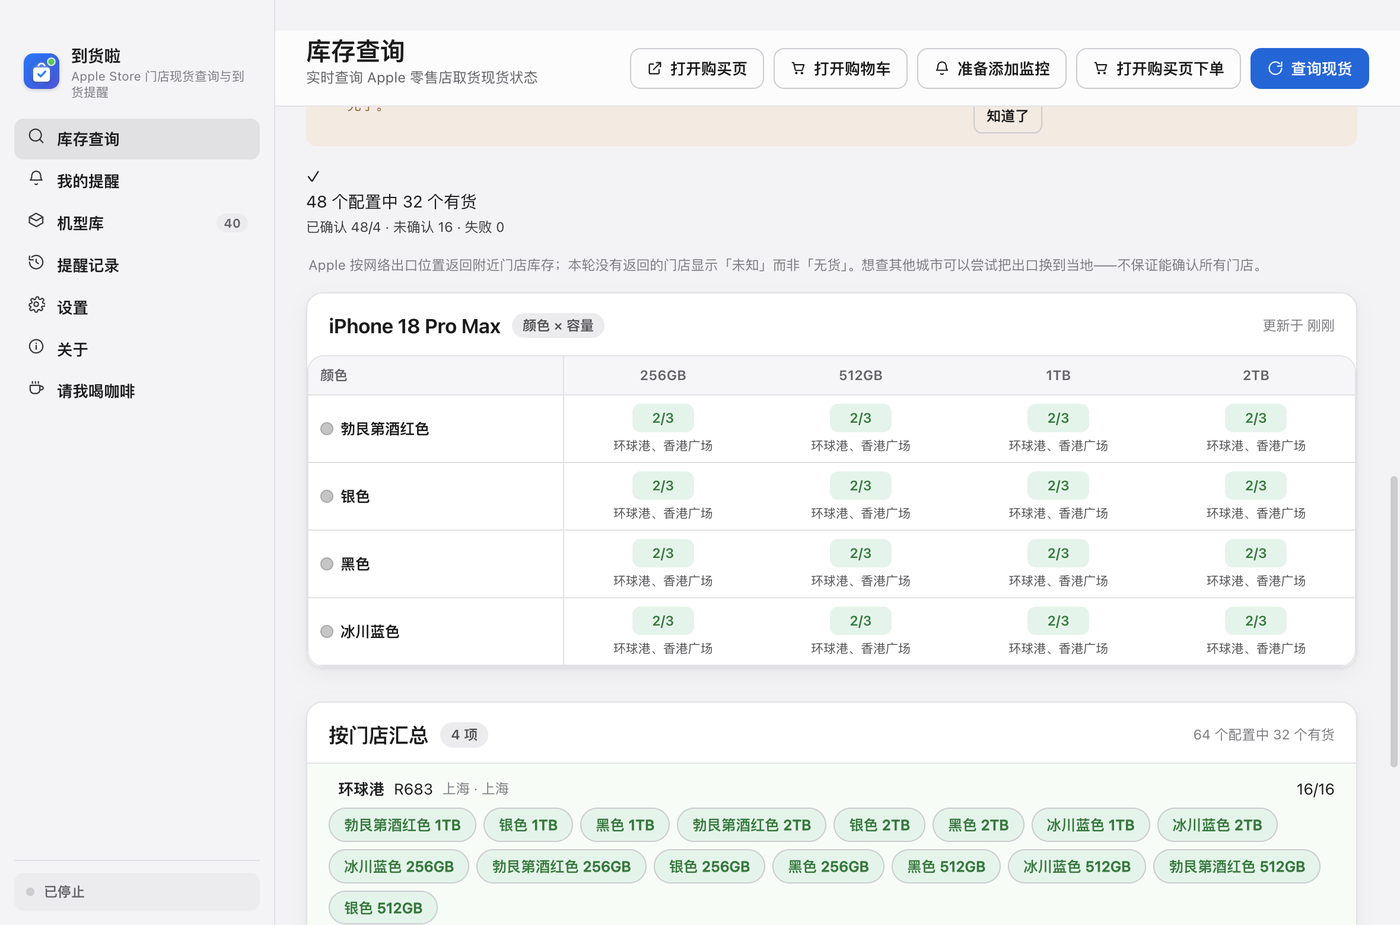Click the 4 项 count badge

464,735
